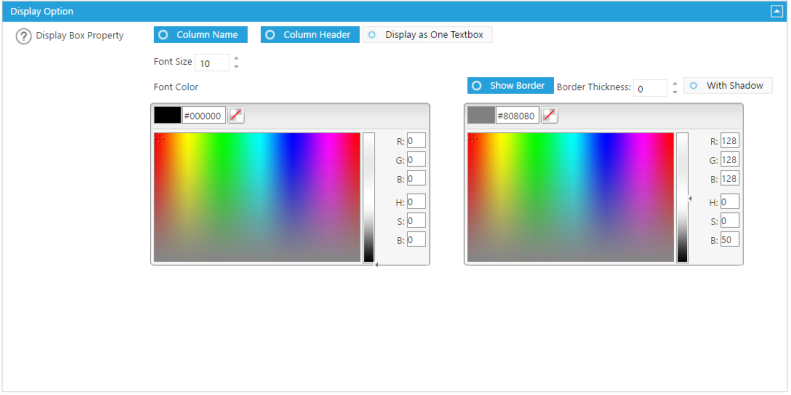Click the no-color icon for font color

[236, 116]
